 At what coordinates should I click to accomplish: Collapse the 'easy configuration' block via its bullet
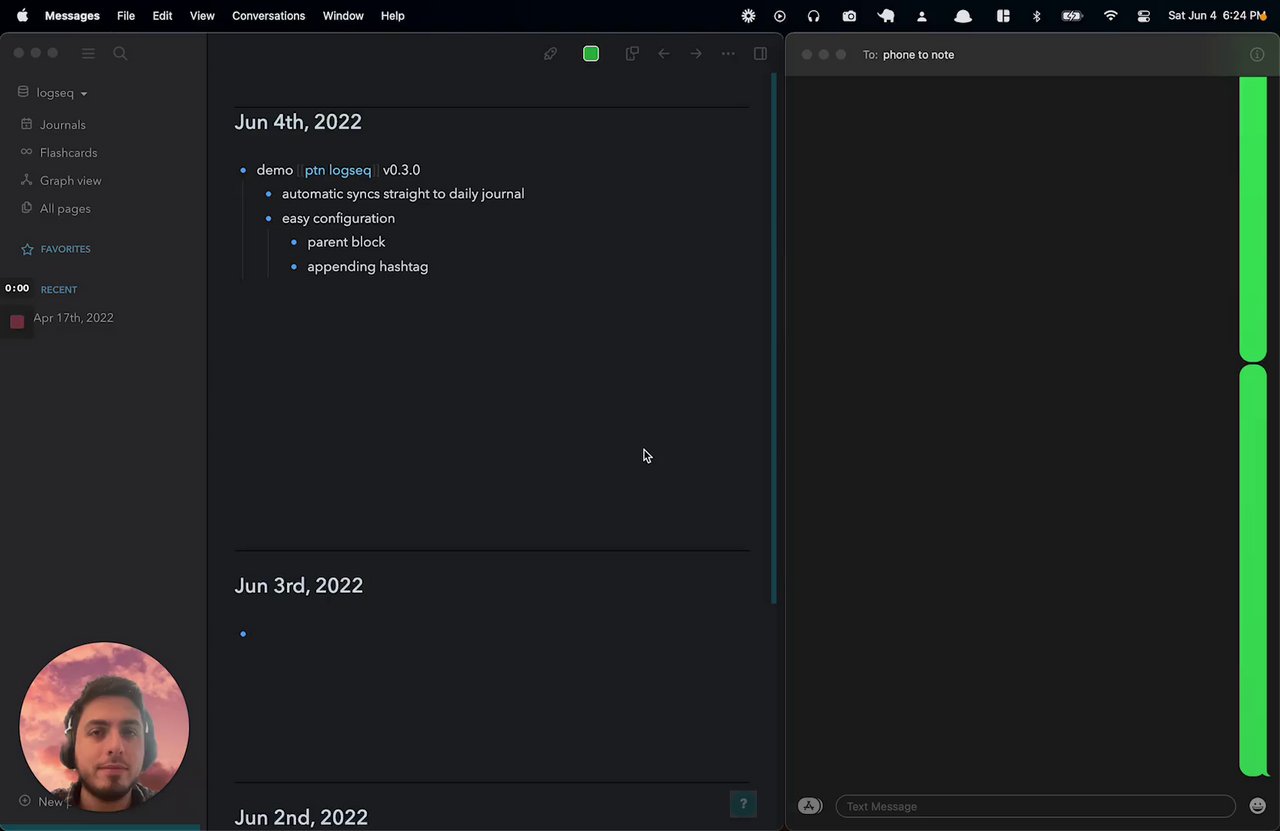[x=268, y=218]
